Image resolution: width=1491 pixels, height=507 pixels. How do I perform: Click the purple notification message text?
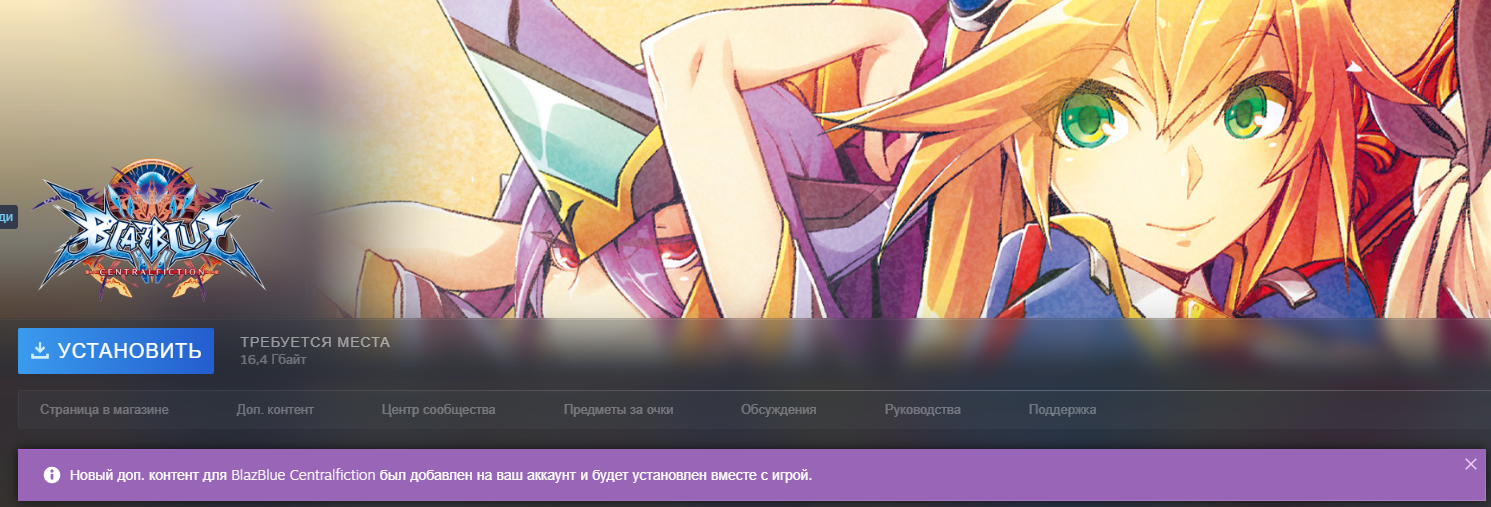click(600, 475)
